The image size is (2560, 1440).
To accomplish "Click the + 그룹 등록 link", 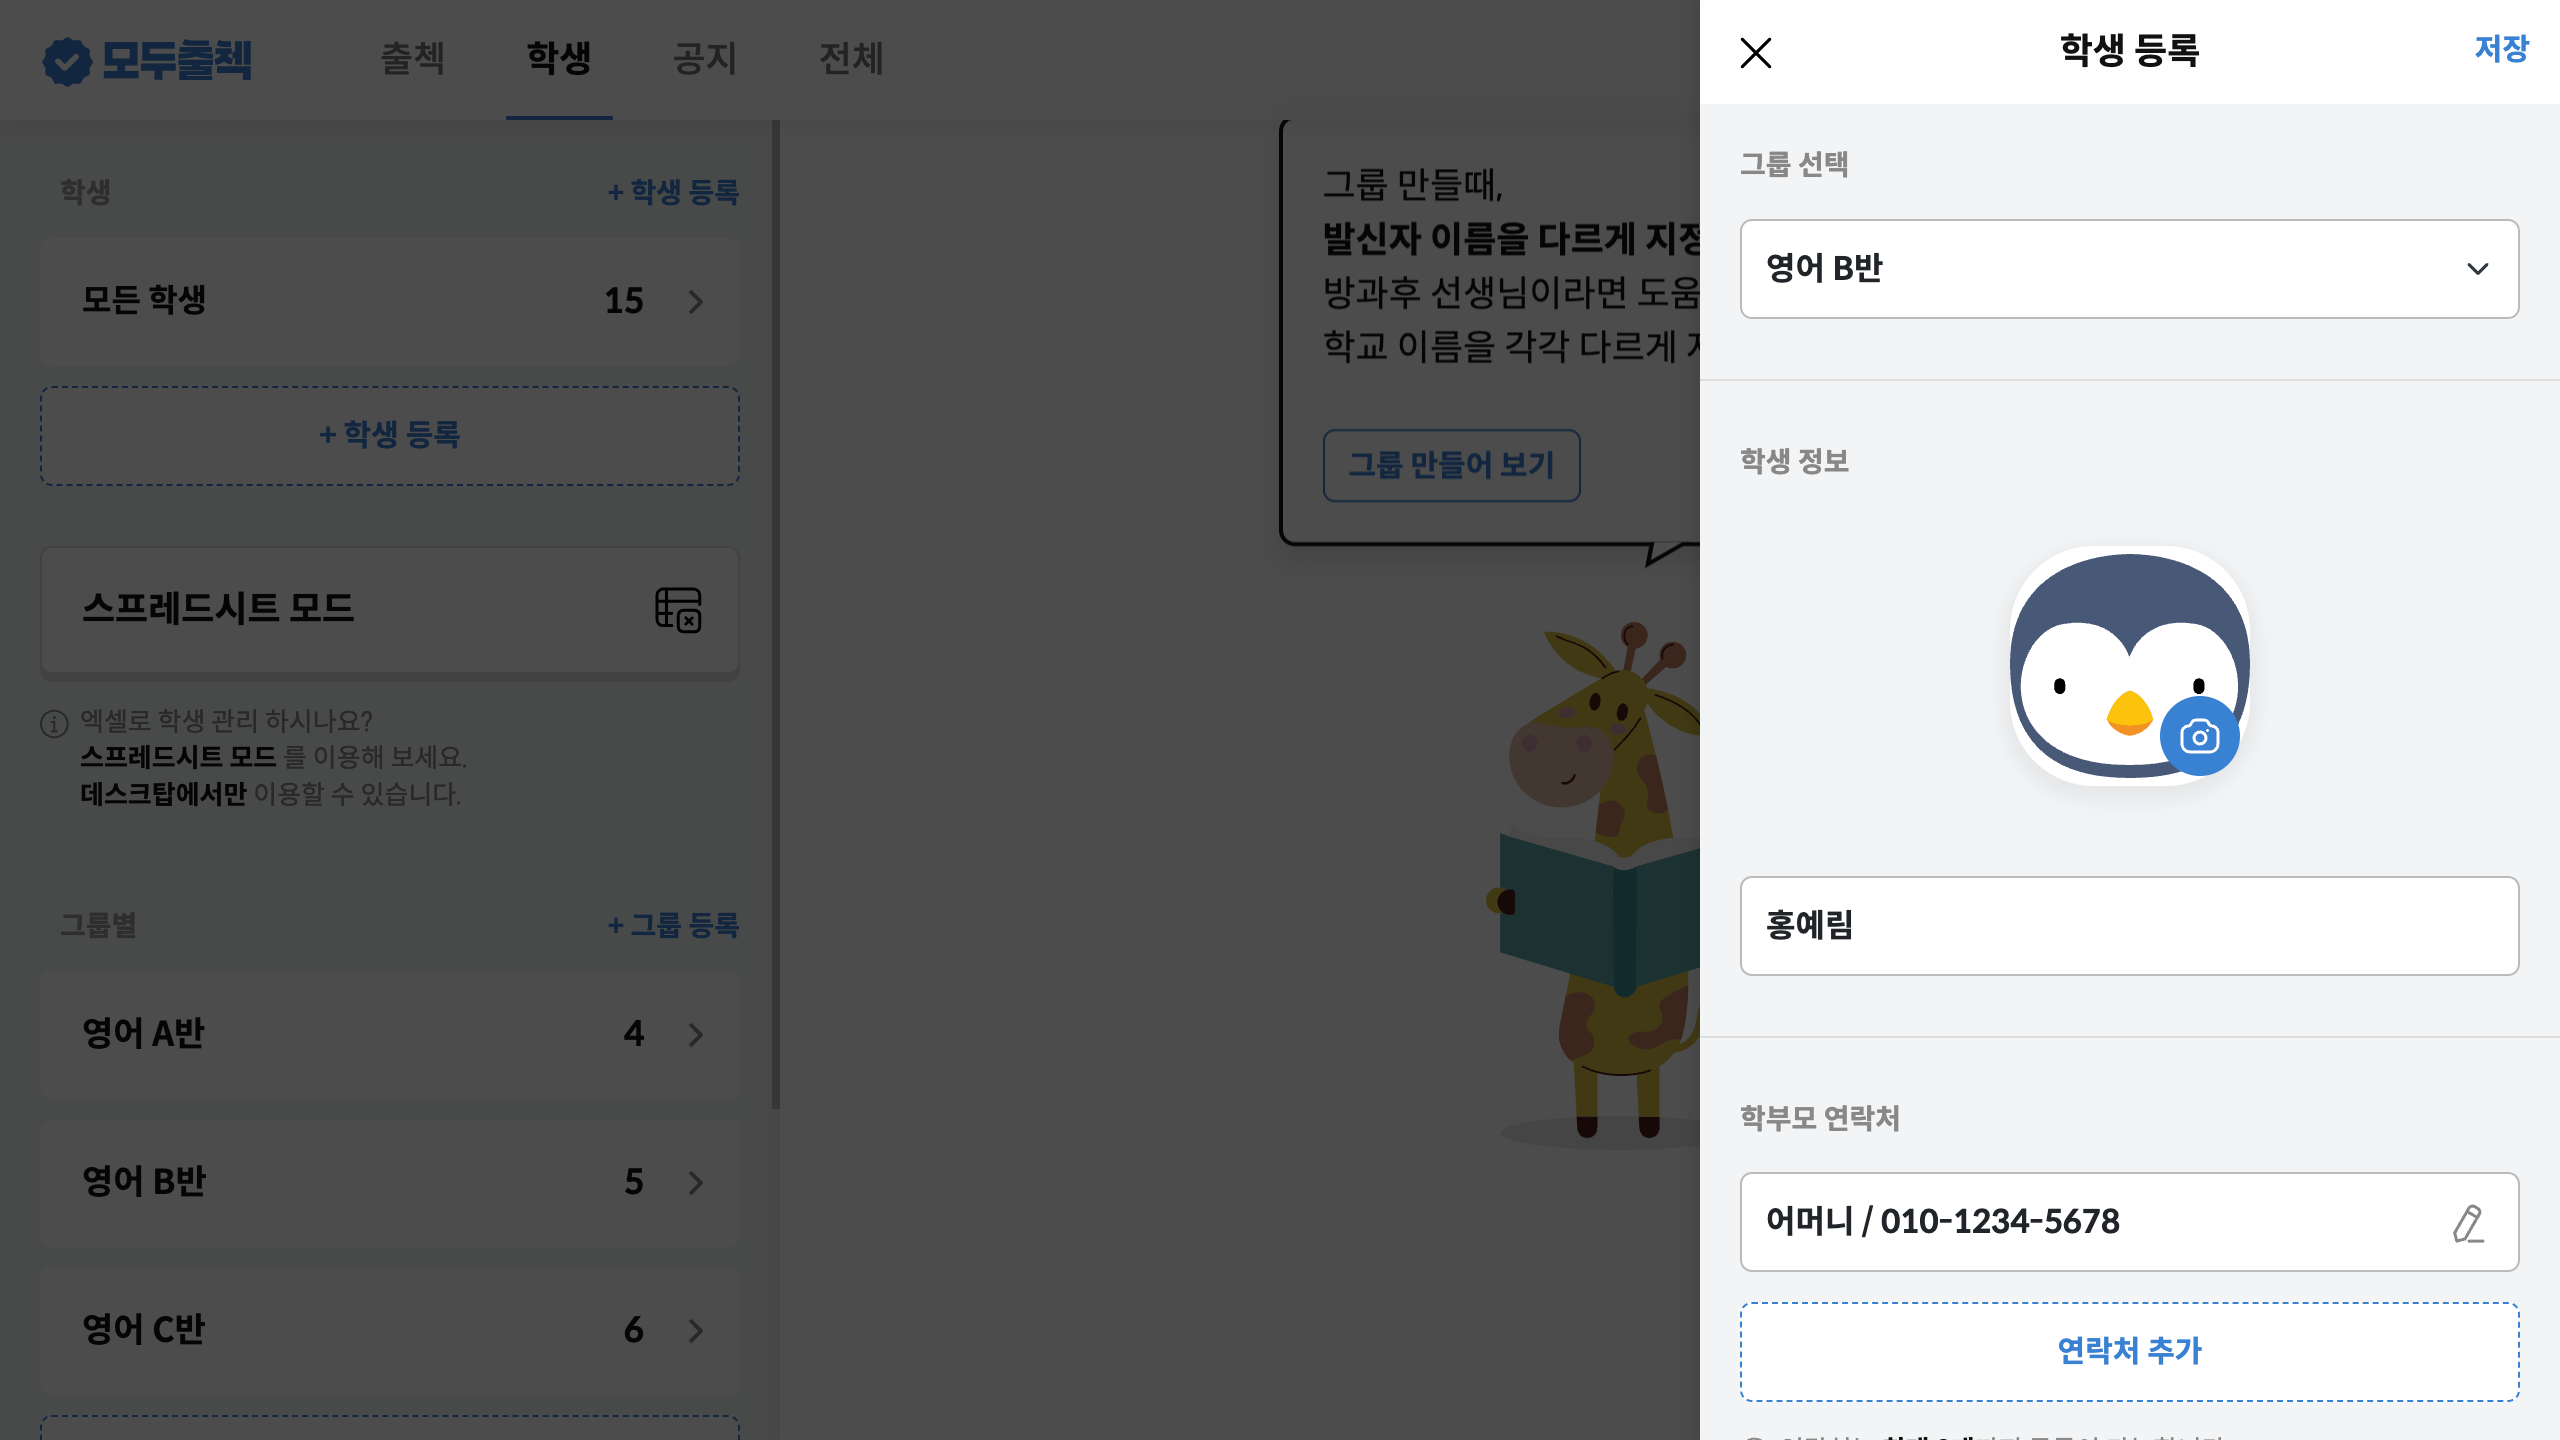I will (x=673, y=925).
